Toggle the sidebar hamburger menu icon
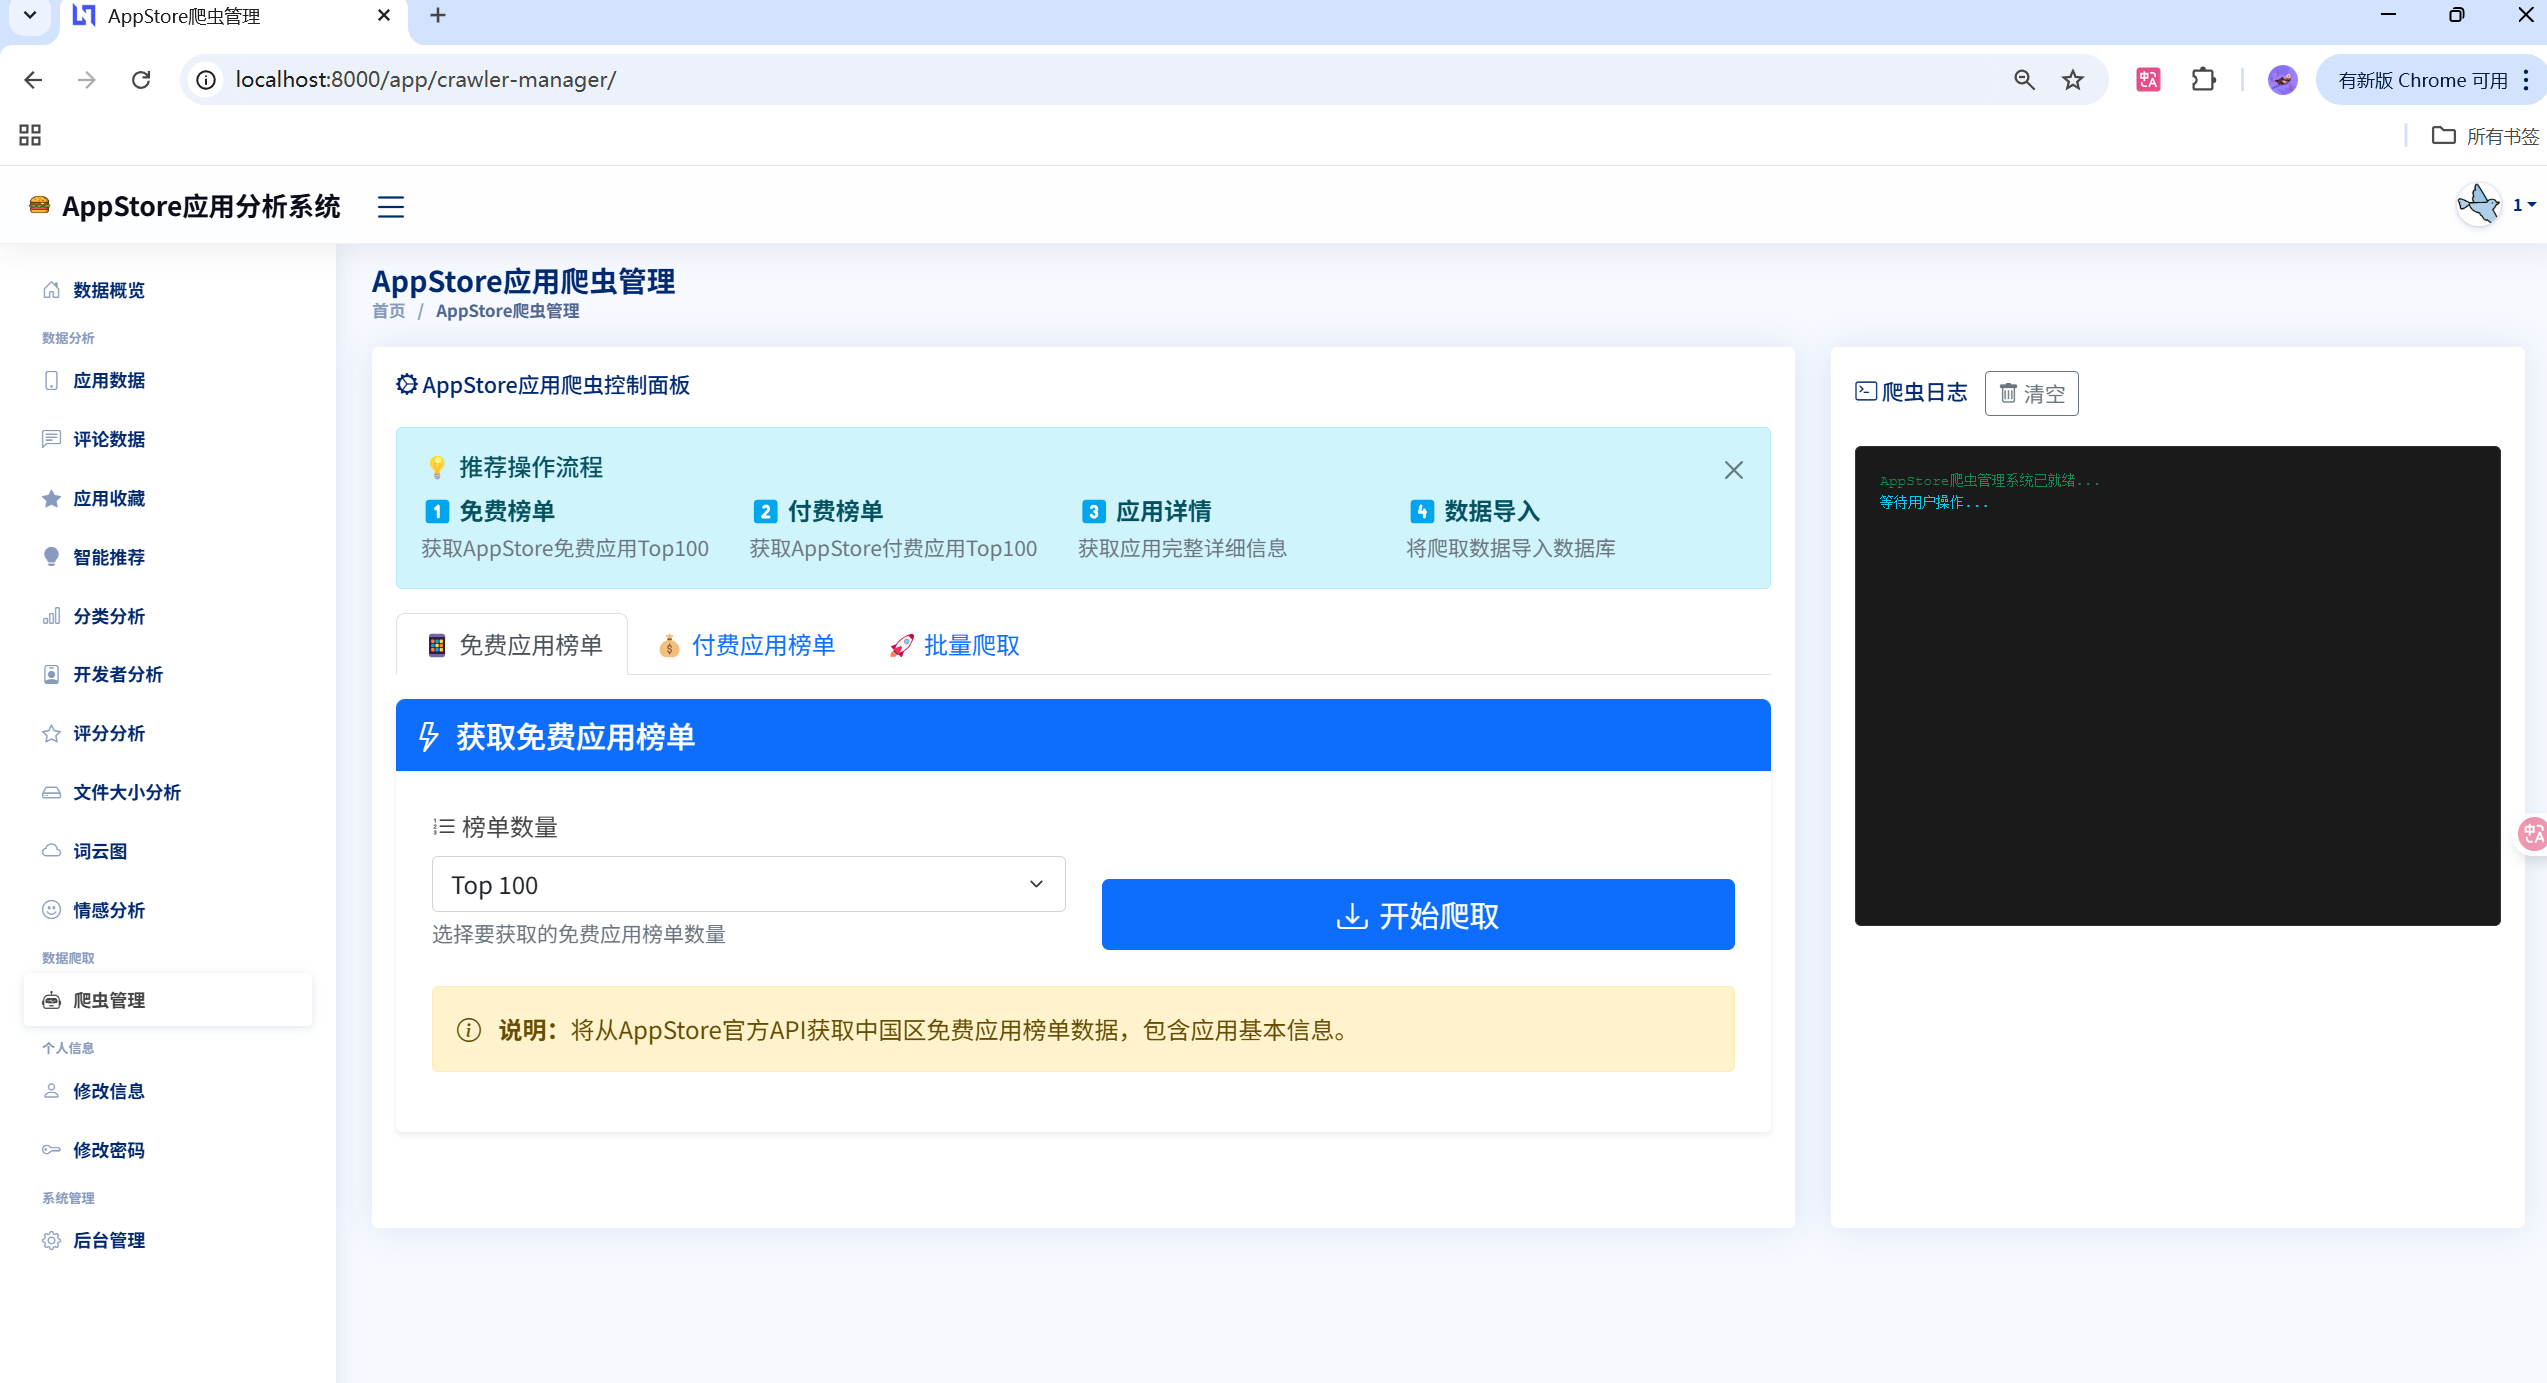The height and width of the screenshot is (1383, 2547). (390, 206)
